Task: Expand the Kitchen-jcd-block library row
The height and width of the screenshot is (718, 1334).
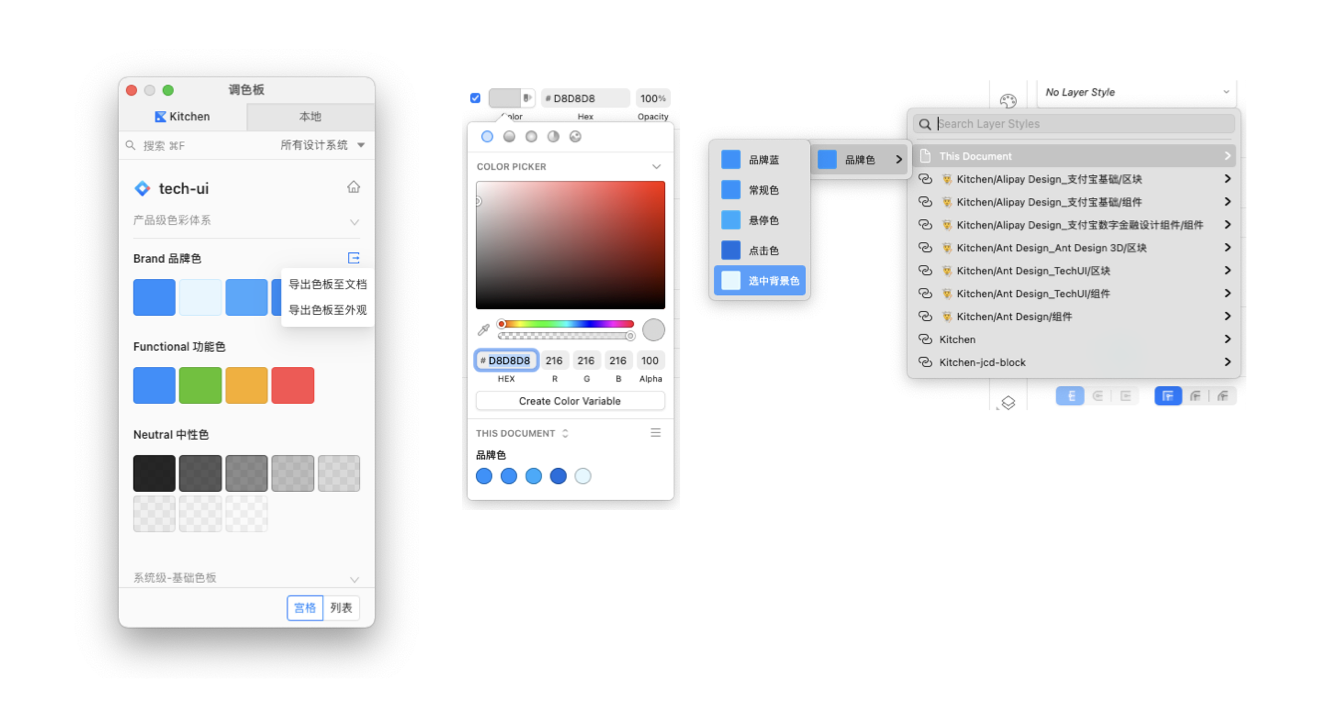Action: pyautogui.click(x=1074, y=362)
